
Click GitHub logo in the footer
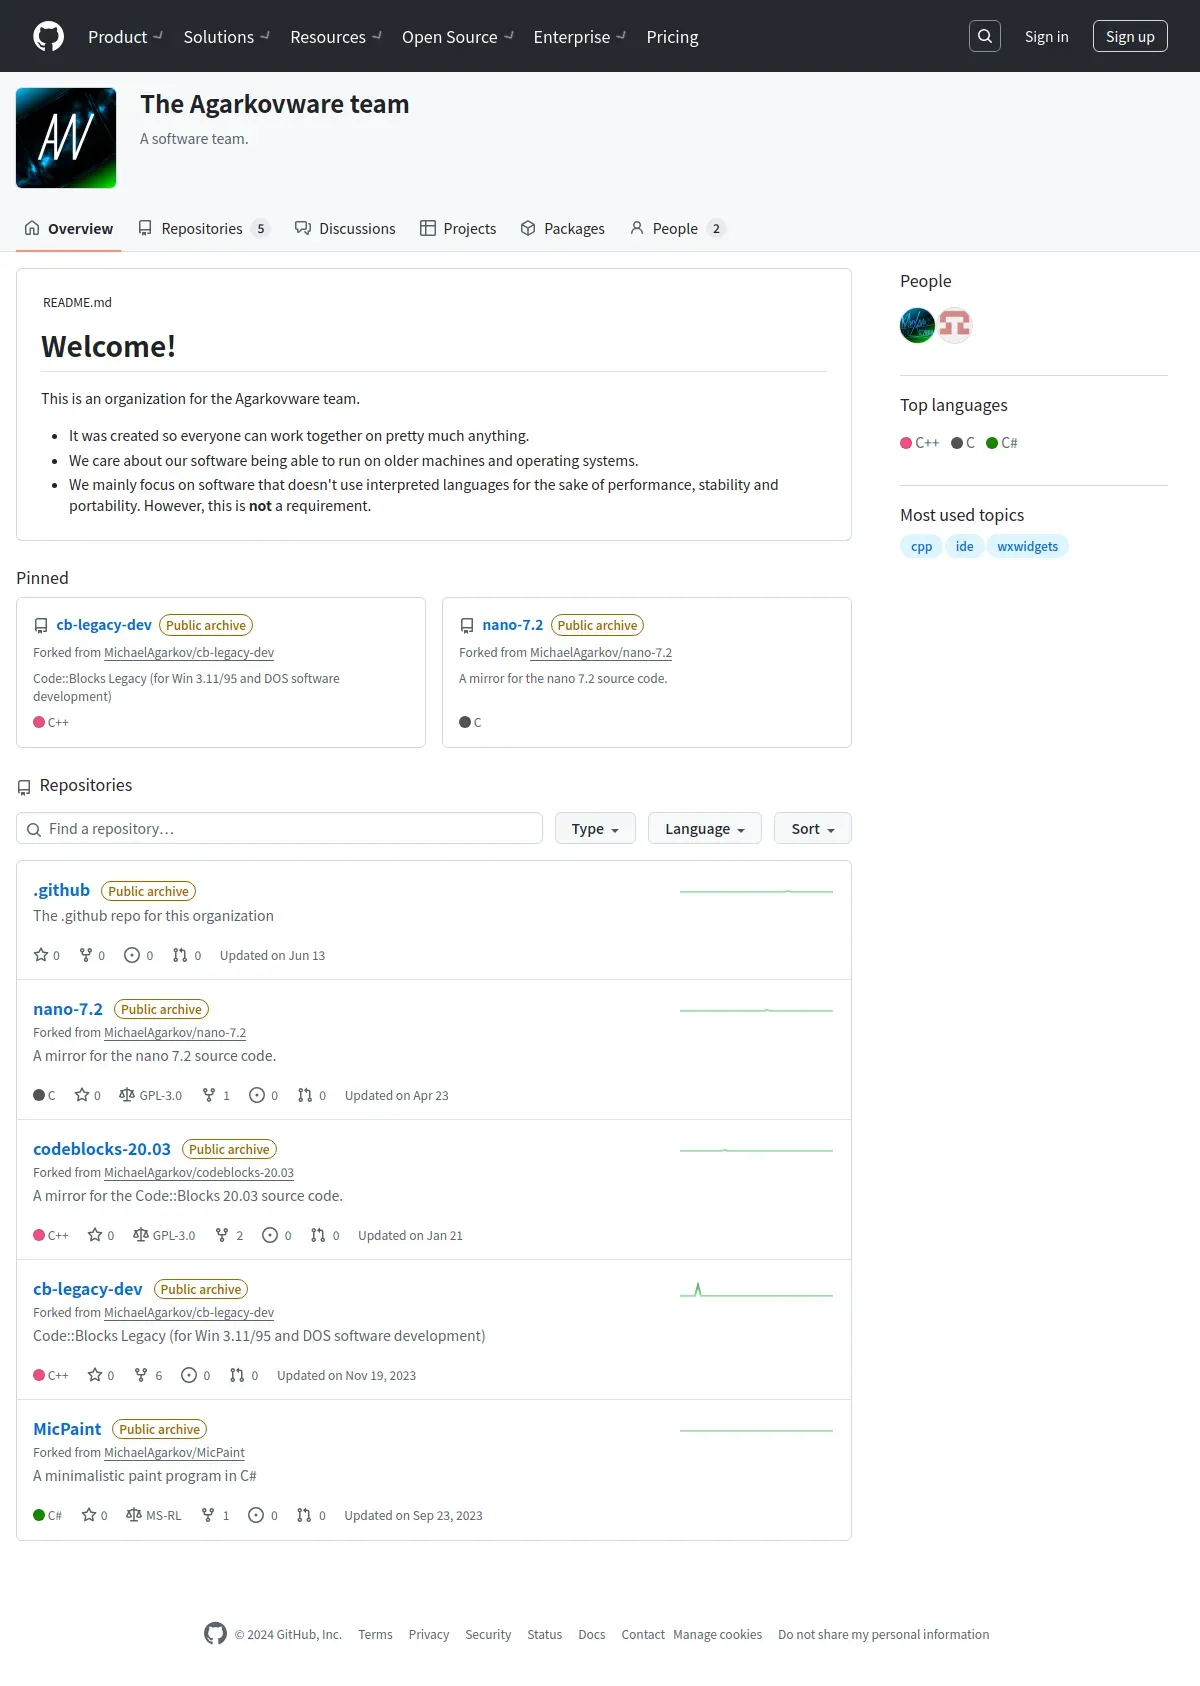point(215,1633)
